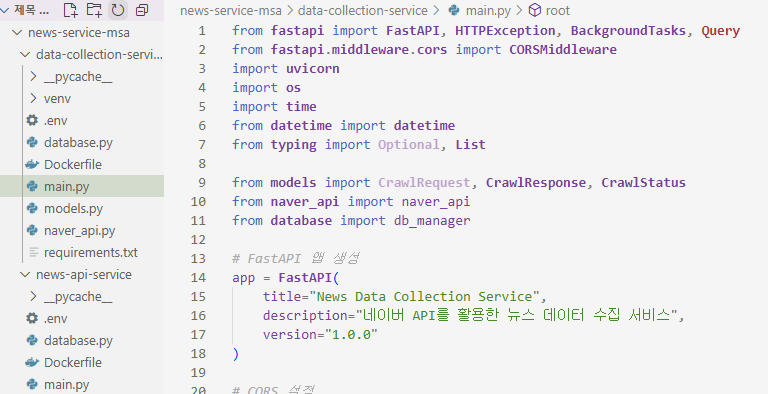Click the description keyword on line 16
This screenshot has width=768, height=394.
pyautogui.click(x=305, y=316)
